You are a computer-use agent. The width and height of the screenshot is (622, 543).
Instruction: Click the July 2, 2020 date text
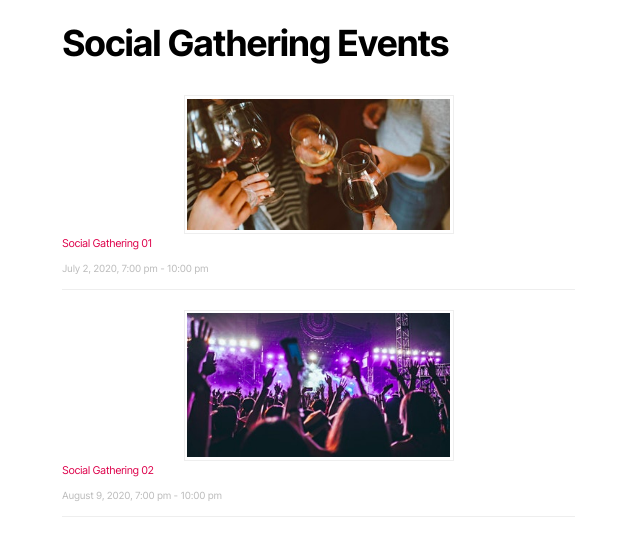click(90, 269)
